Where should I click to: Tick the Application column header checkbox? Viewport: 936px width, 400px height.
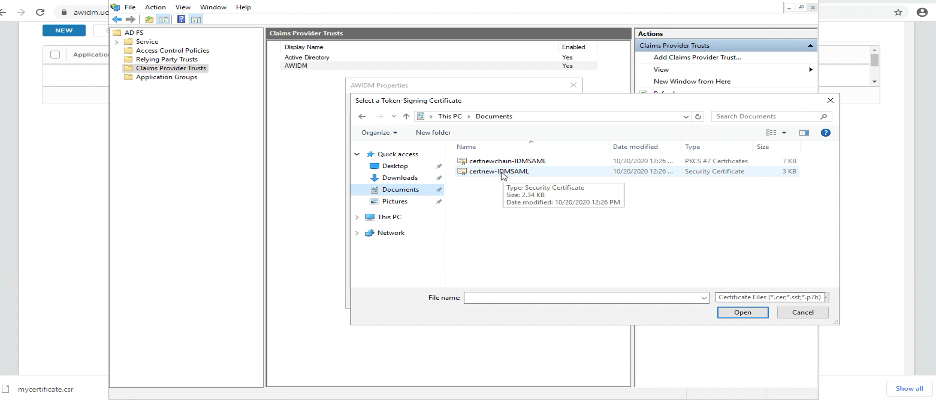point(57,55)
